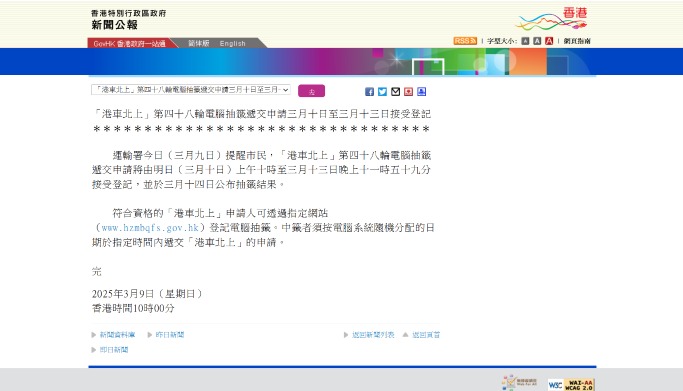Open the Web For All recognition logo
This screenshot has height=391, width=683.
(x=519, y=383)
